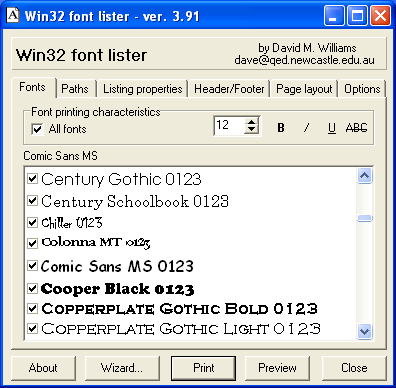Toggle the Bold formatting button
The width and height of the screenshot is (396, 388).
[x=281, y=128]
